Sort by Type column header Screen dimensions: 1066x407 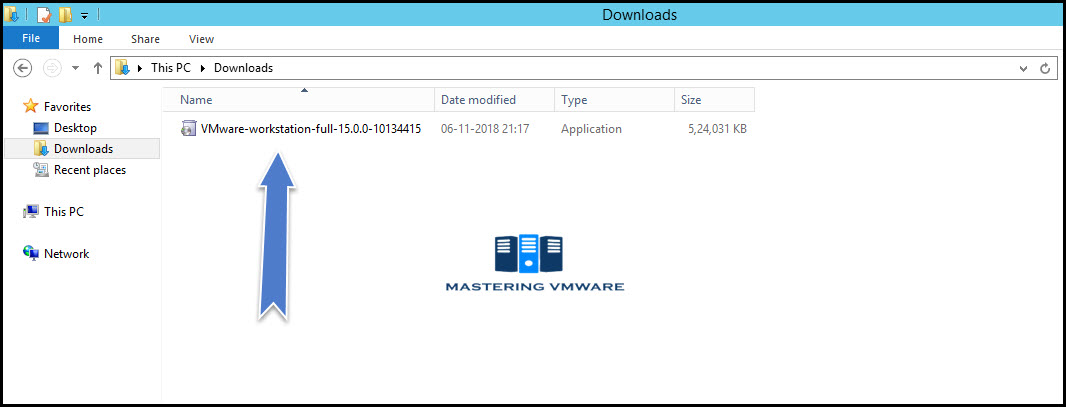click(615, 99)
